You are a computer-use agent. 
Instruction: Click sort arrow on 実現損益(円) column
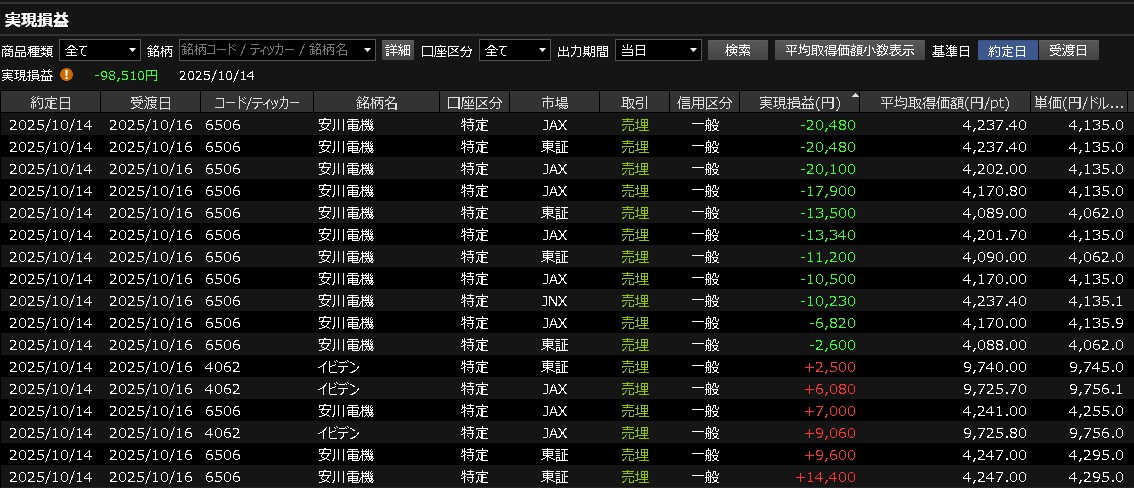point(854,97)
